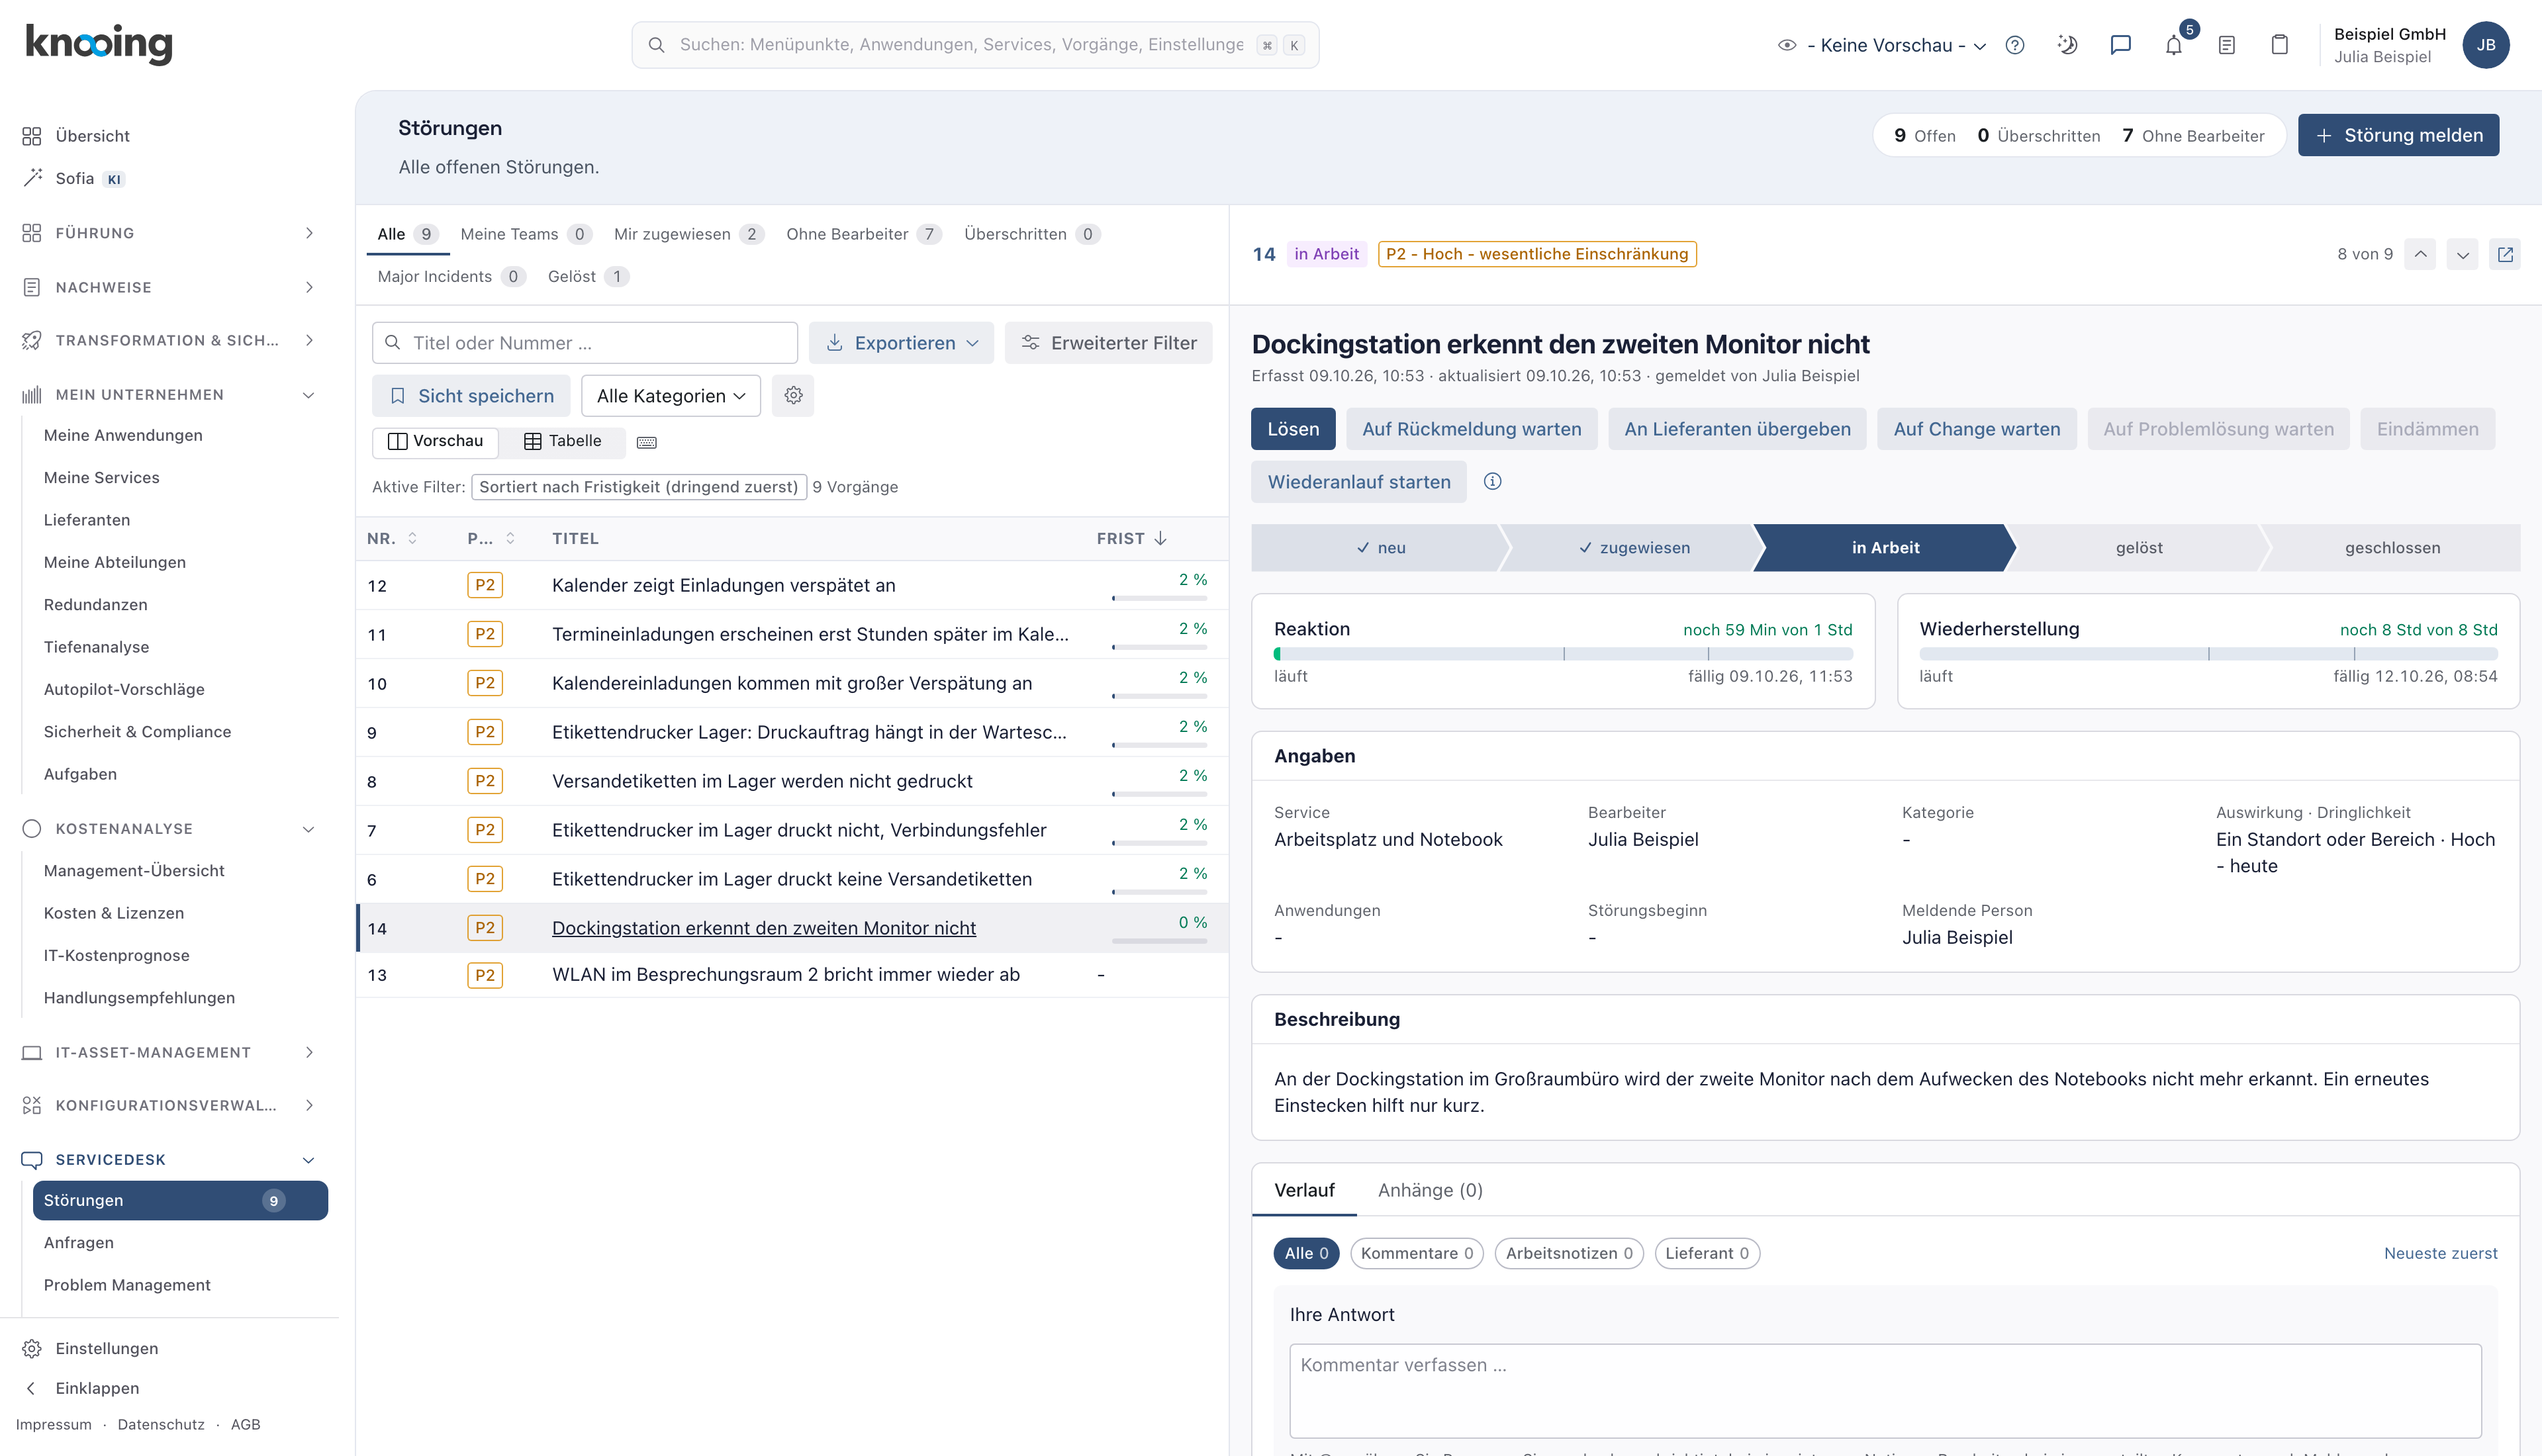
Task: Focus the Titel oder Nummer search field
Action: 584,343
